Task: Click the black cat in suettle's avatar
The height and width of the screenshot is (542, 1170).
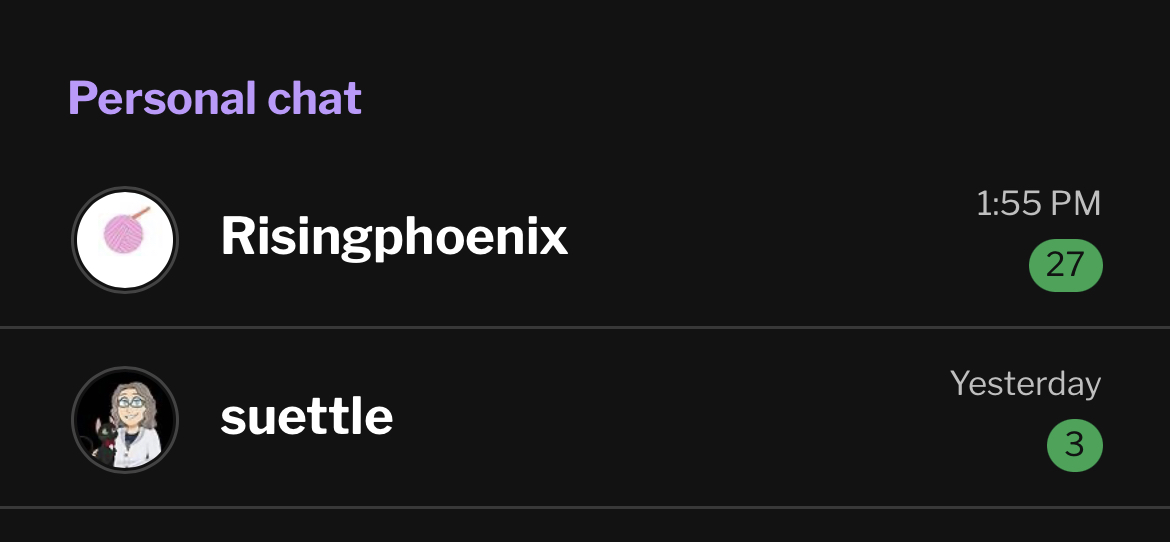Action: click(x=101, y=440)
